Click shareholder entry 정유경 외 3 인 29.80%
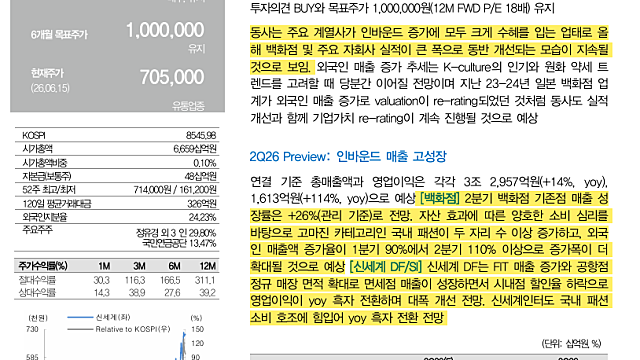 pos(176,233)
